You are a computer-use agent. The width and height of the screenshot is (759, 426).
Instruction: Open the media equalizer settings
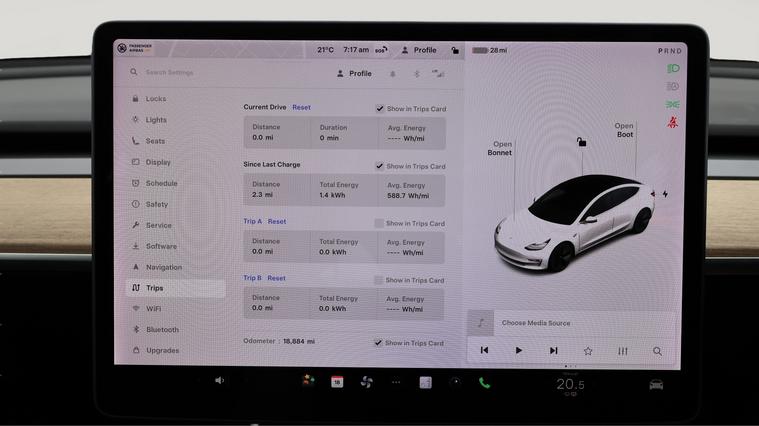click(622, 351)
